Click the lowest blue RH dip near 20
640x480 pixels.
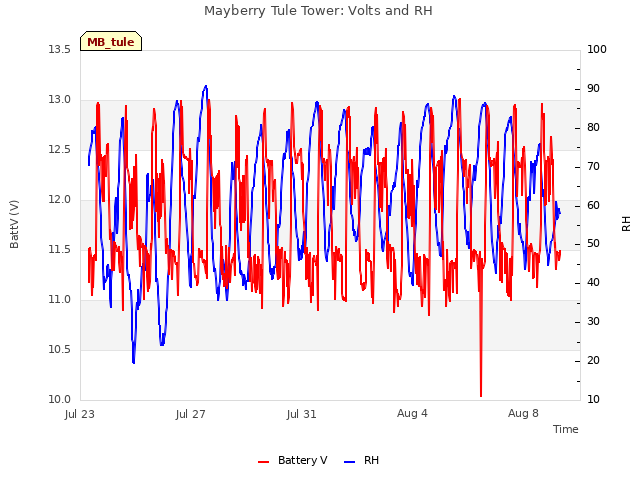(133, 361)
